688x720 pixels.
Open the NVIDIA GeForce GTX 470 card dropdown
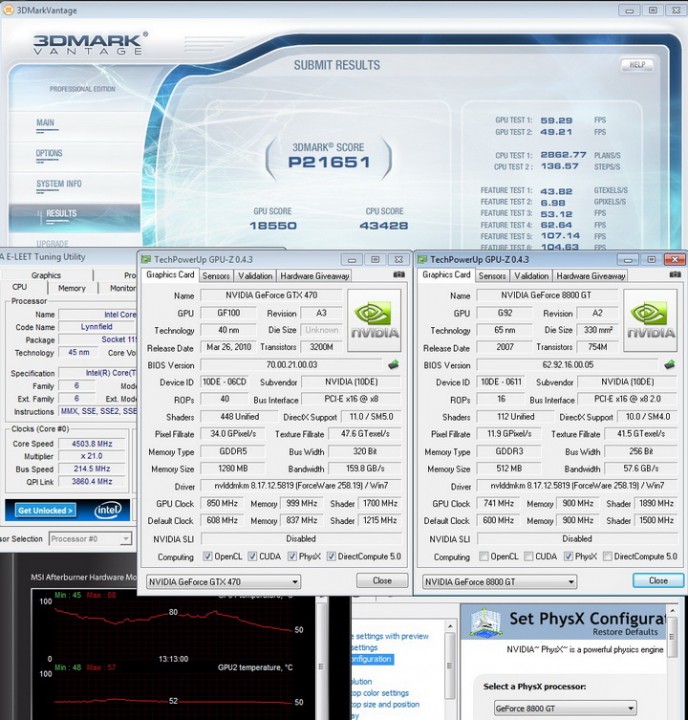click(223, 582)
